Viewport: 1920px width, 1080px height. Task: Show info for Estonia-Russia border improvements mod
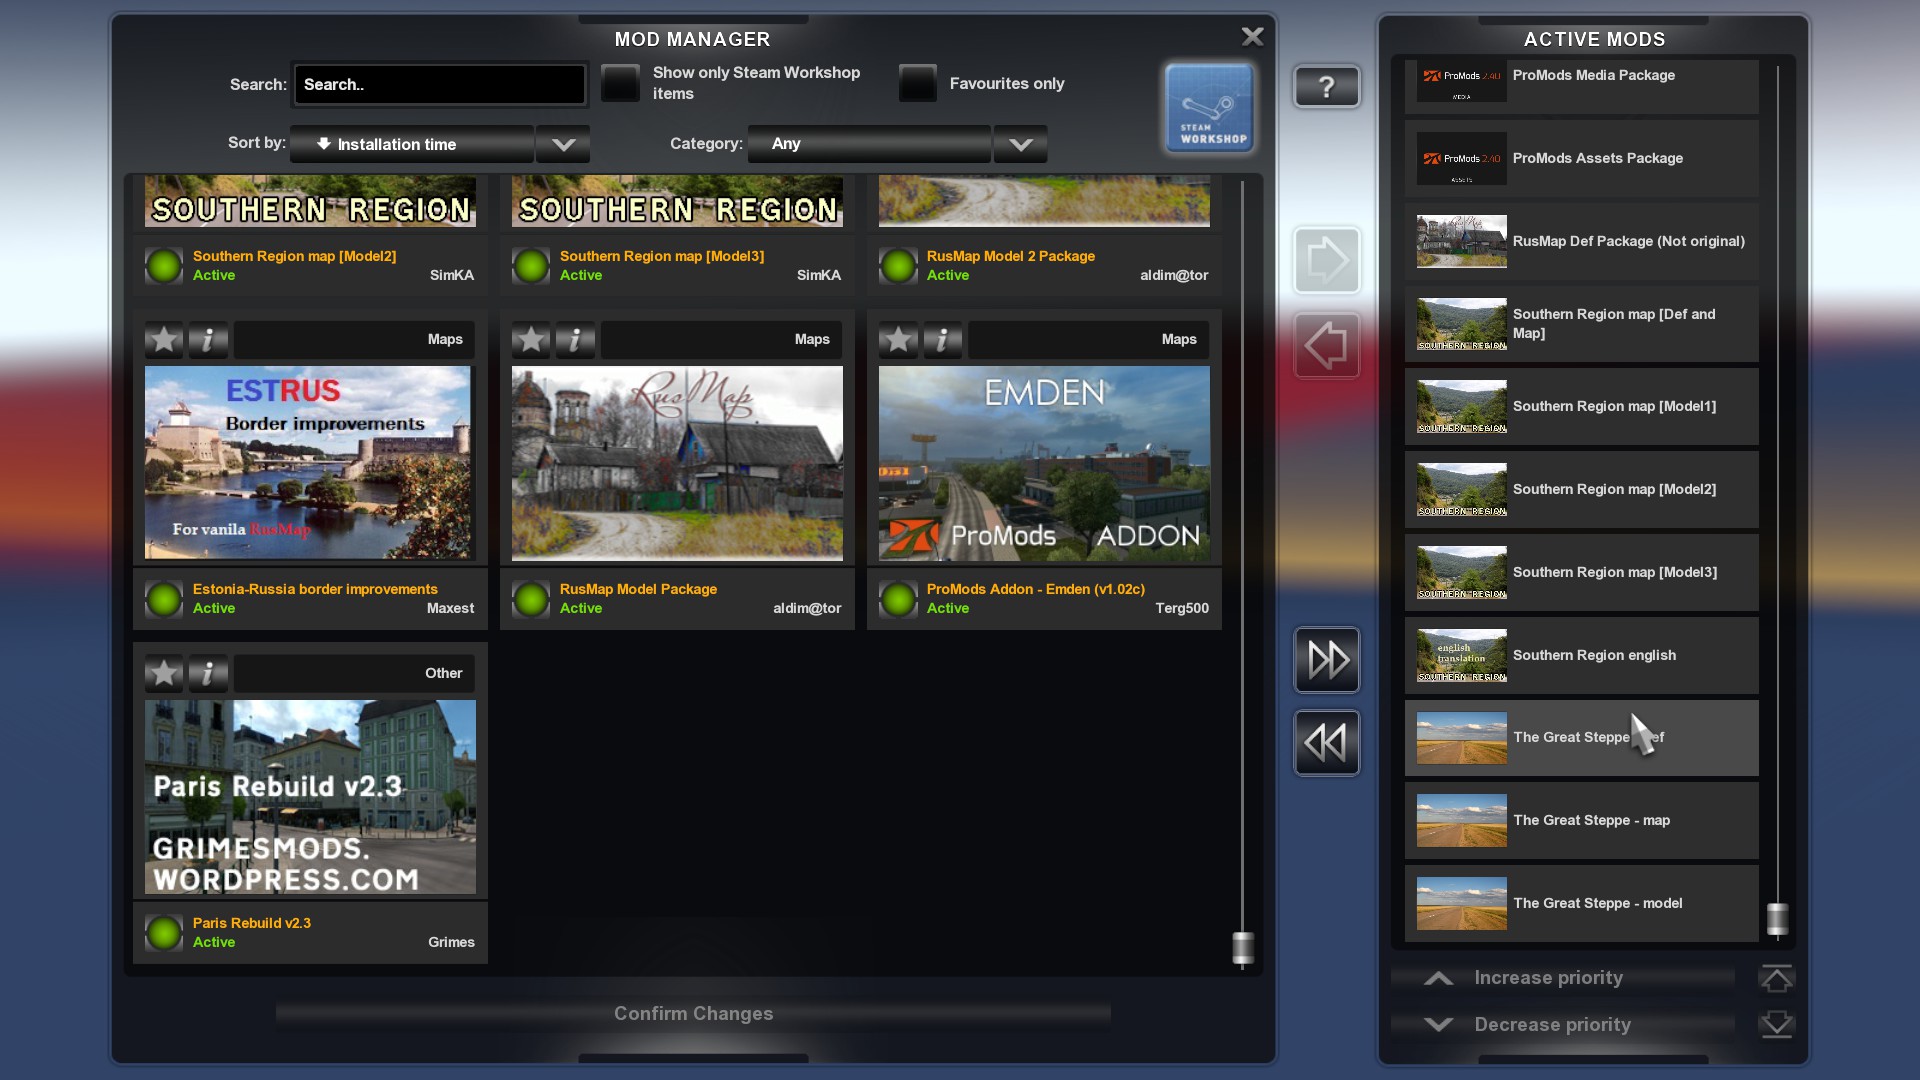point(208,340)
